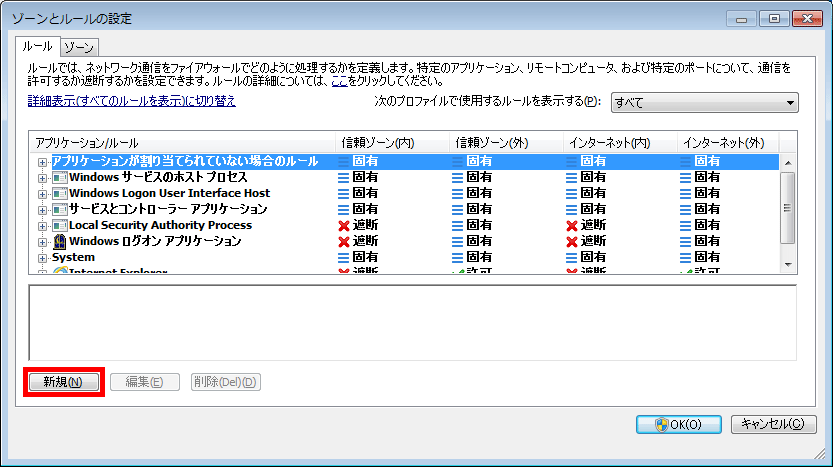Screen dimensions: 833x467
Task: Switch to the ゾーン tab
Action: pos(78,47)
